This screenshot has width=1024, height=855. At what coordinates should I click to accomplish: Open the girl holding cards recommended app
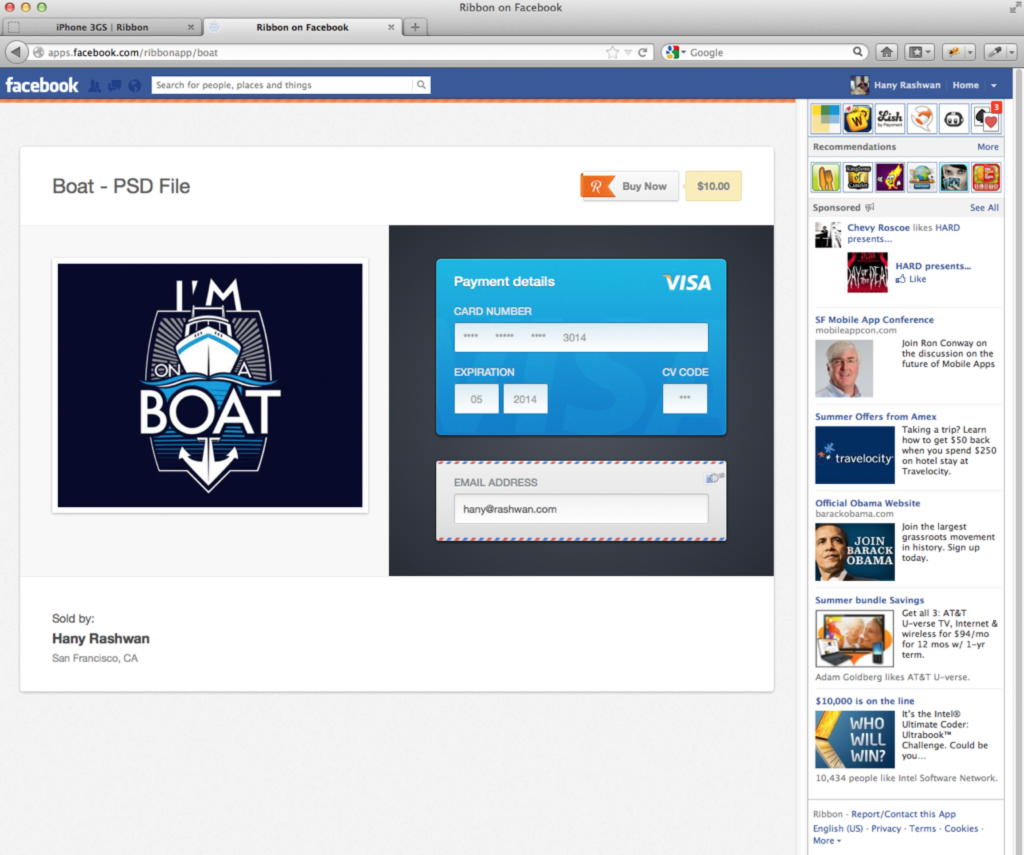pos(953,177)
